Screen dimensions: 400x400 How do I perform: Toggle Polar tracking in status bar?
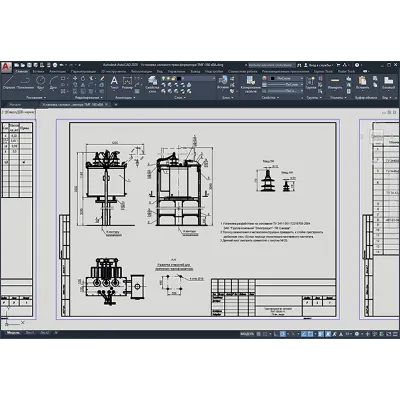pos(283,334)
